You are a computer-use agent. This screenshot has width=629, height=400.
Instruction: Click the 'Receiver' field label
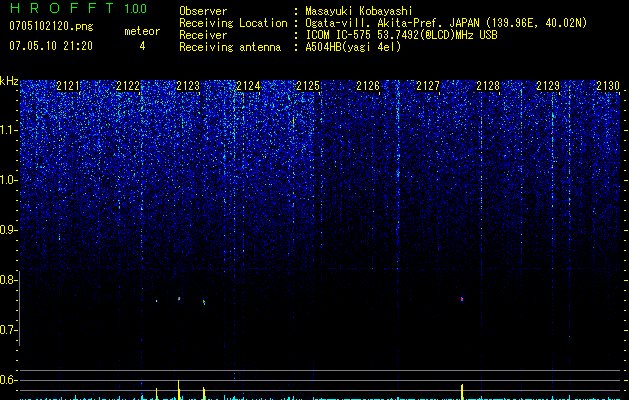pyautogui.click(x=203, y=35)
